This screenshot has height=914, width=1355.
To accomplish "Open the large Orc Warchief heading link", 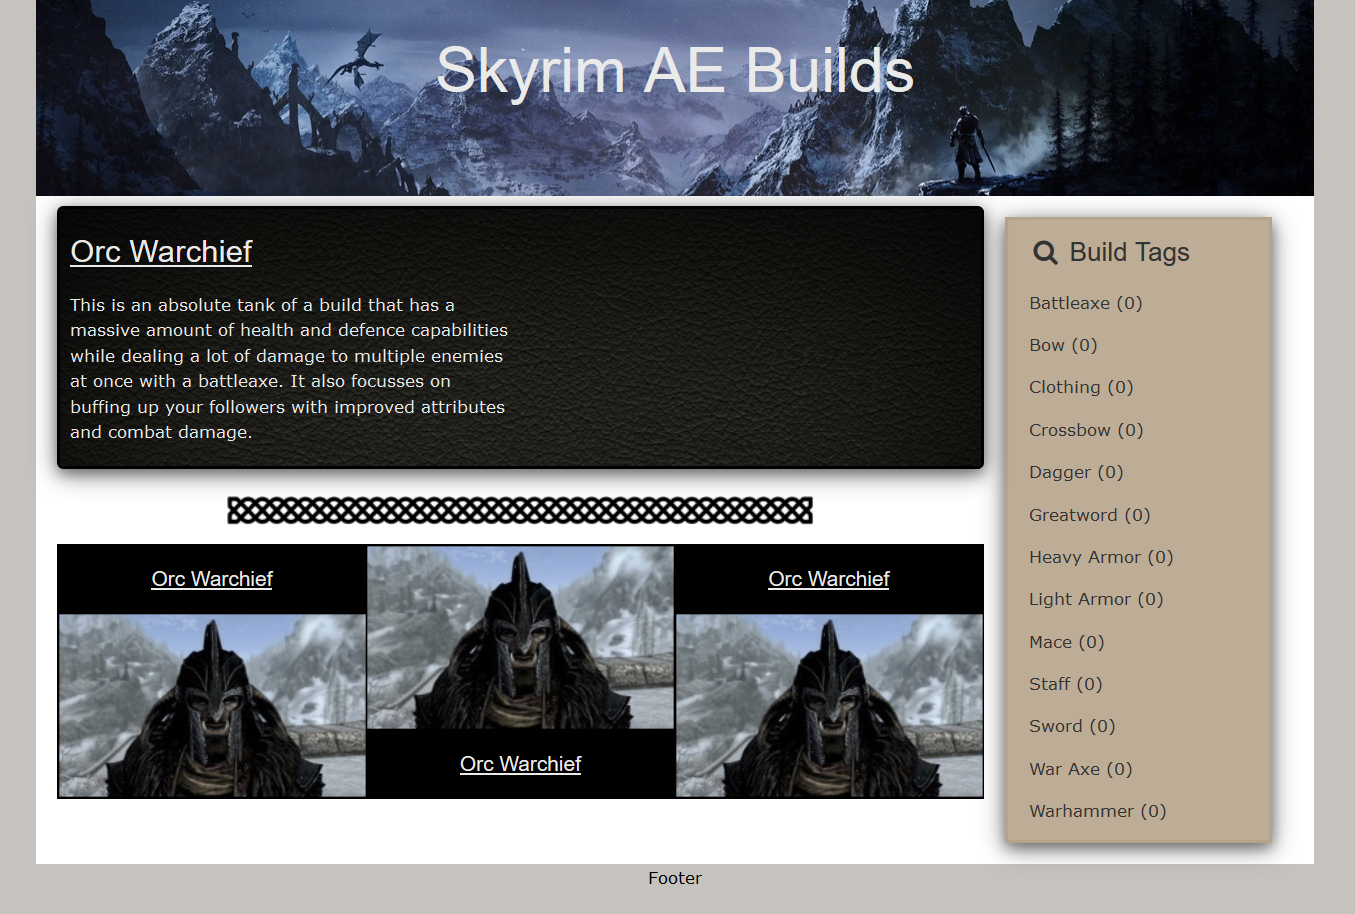I will pyautogui.click(x=161, y=251).
